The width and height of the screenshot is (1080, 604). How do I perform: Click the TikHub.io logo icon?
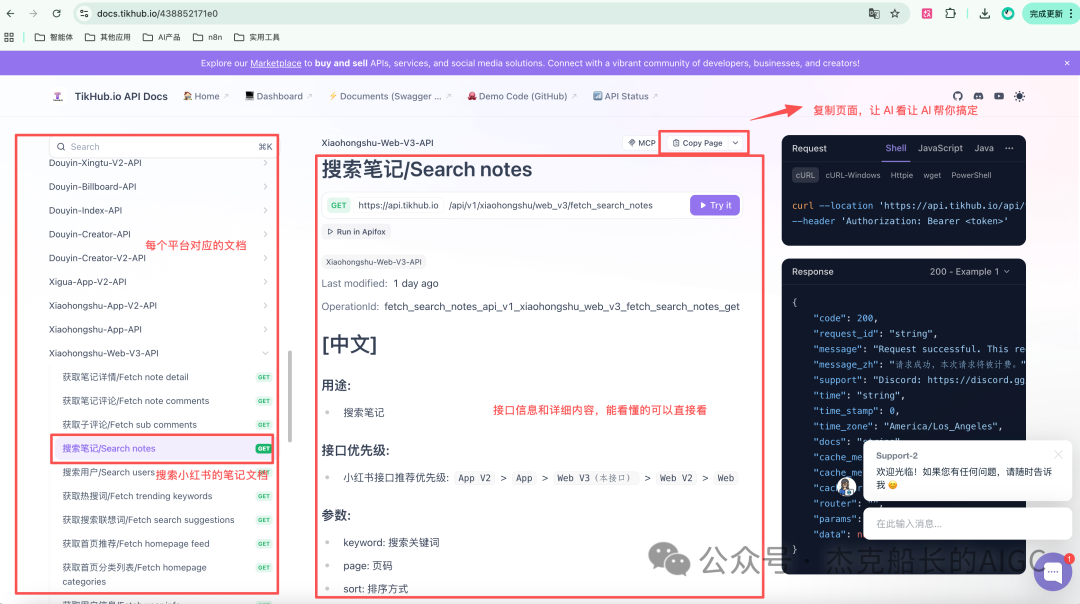[58, 96]
